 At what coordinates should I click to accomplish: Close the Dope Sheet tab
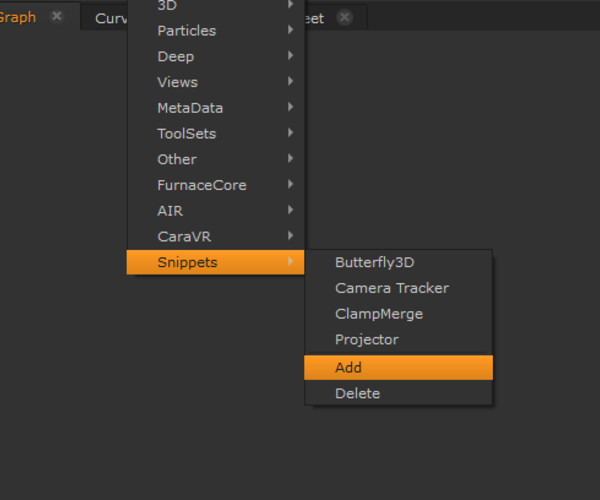click(x=344, y=18)
